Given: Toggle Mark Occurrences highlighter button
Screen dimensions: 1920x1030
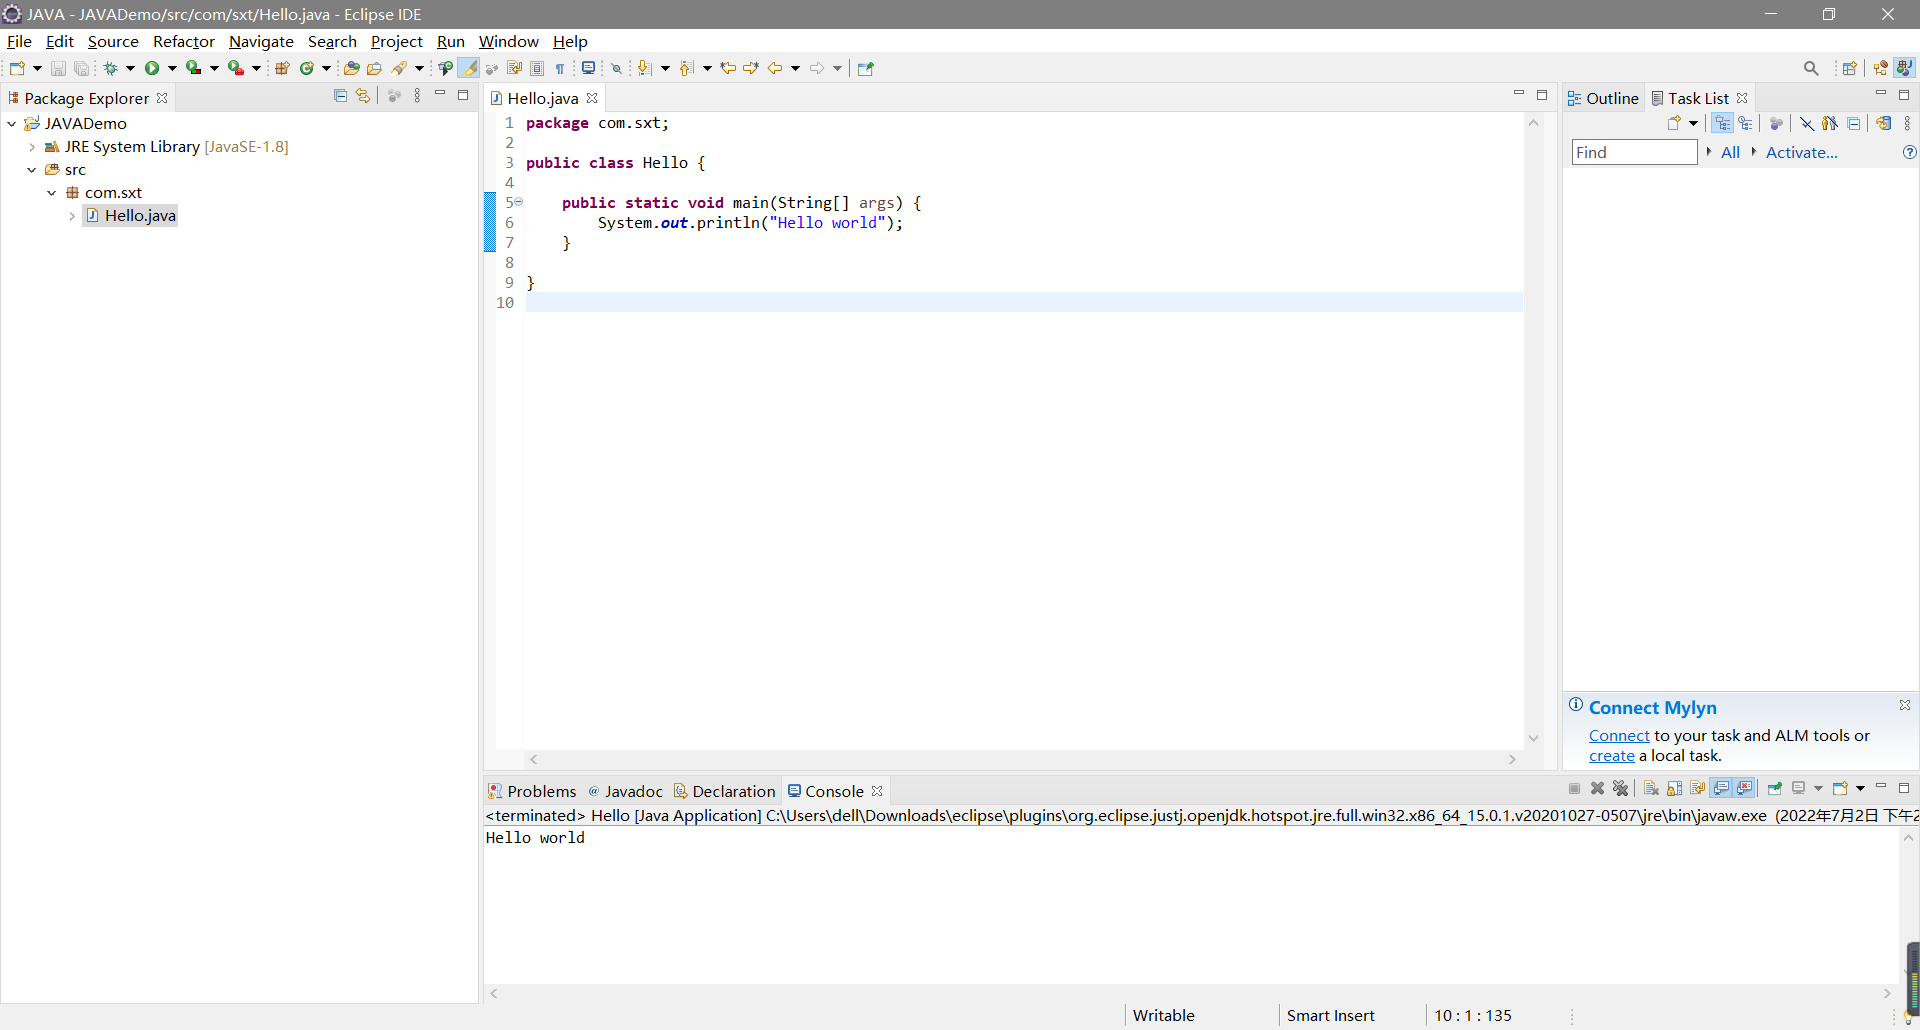Looking at the screenshot, I should point(468,68).
